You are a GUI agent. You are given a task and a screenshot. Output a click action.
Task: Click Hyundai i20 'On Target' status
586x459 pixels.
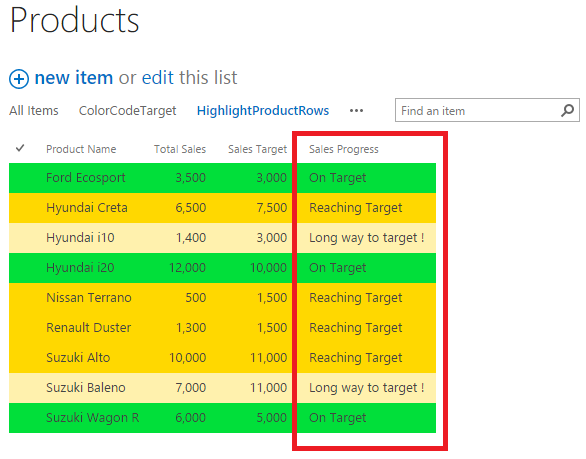[x=337, y=268]
